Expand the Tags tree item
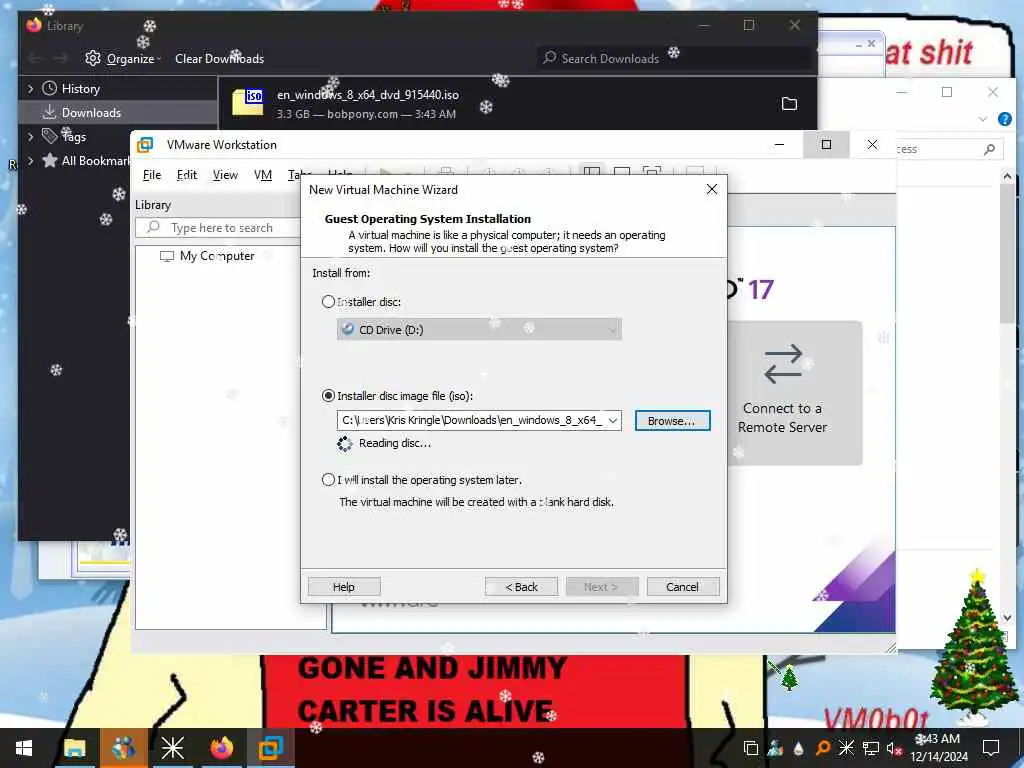1024x768 pixels. pos(30,136)
